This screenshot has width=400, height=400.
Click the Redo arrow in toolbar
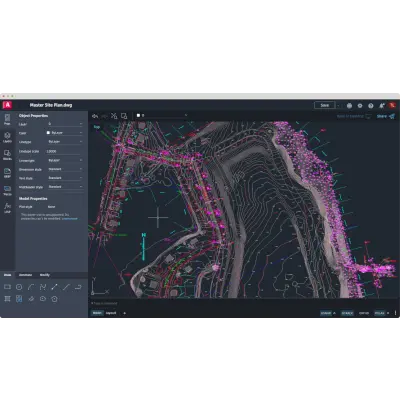click(x=104, y=116)
